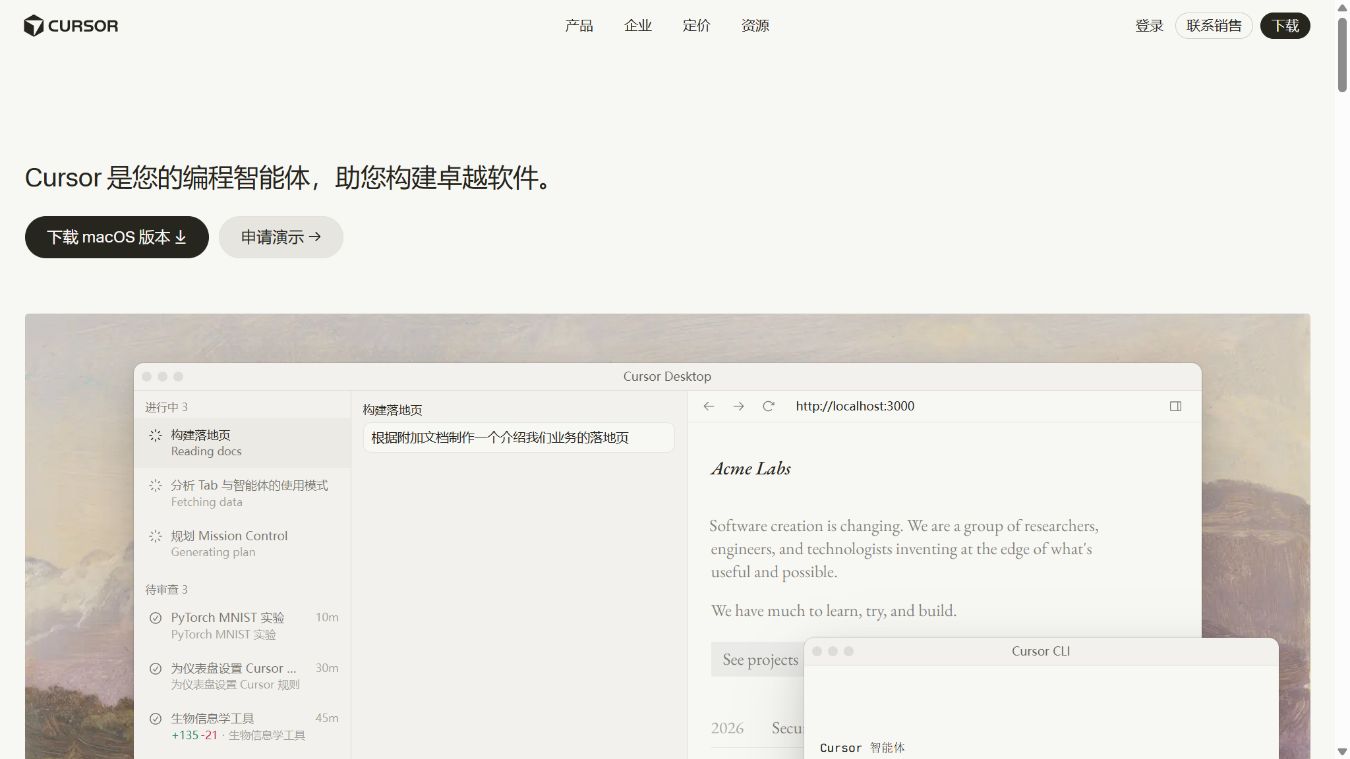The height and width of the screenshot is (759, 1350).
Task: Click the 进行中 3 section label
Action: coord(166,407)
